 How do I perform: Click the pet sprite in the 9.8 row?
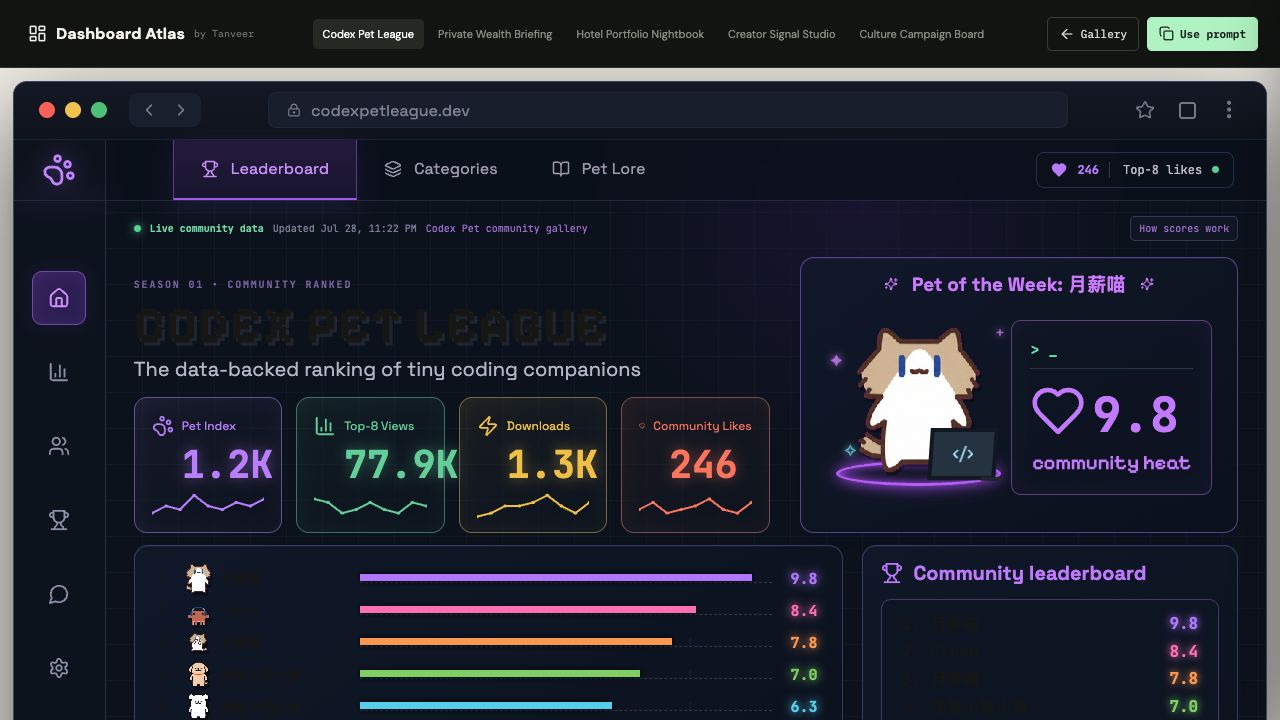(199, 578)
